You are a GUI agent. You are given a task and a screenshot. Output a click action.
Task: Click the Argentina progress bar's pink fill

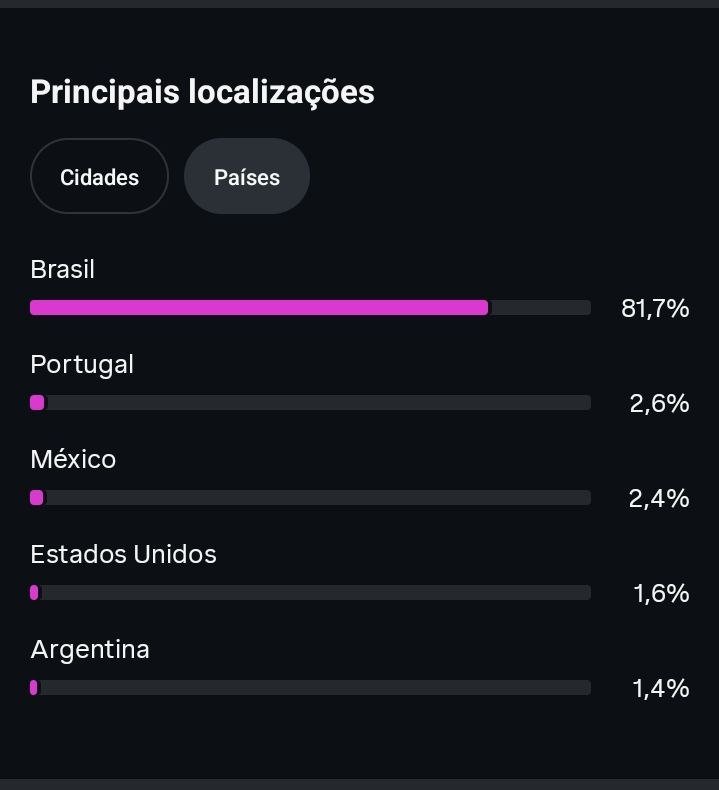click(34, 688)
